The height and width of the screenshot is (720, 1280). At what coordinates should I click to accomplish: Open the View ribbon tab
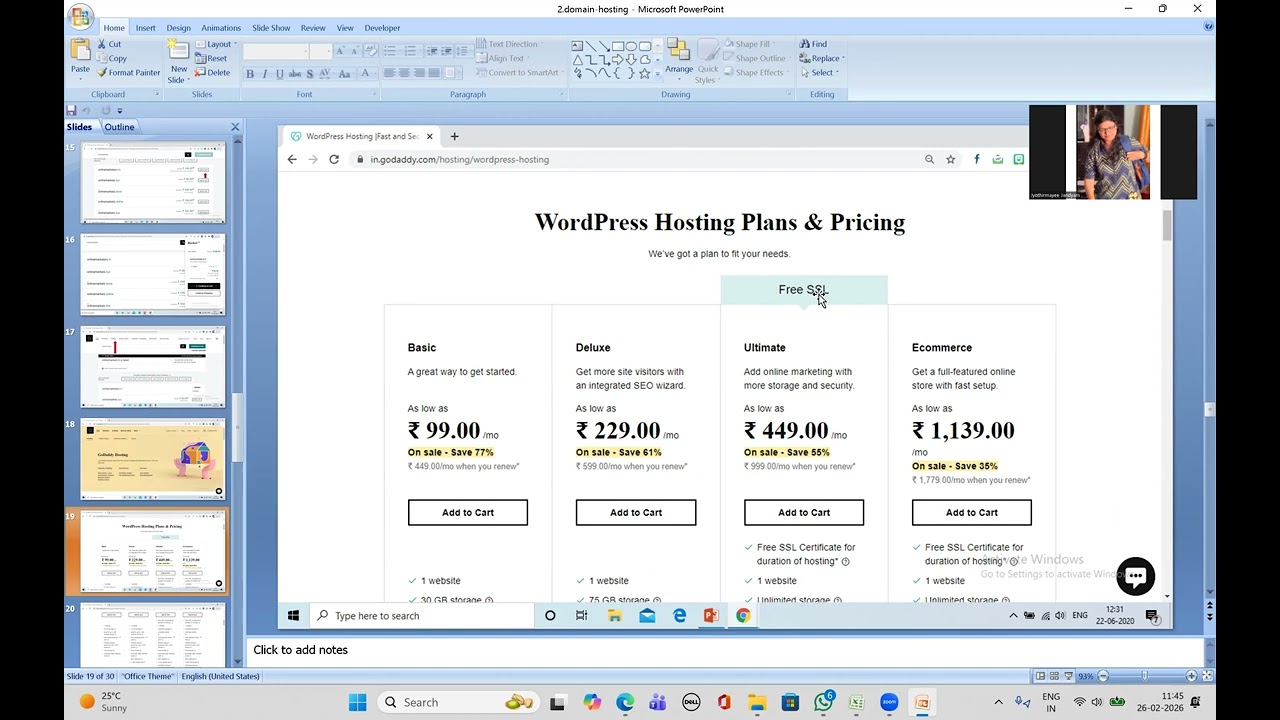(x=345, y=28)
